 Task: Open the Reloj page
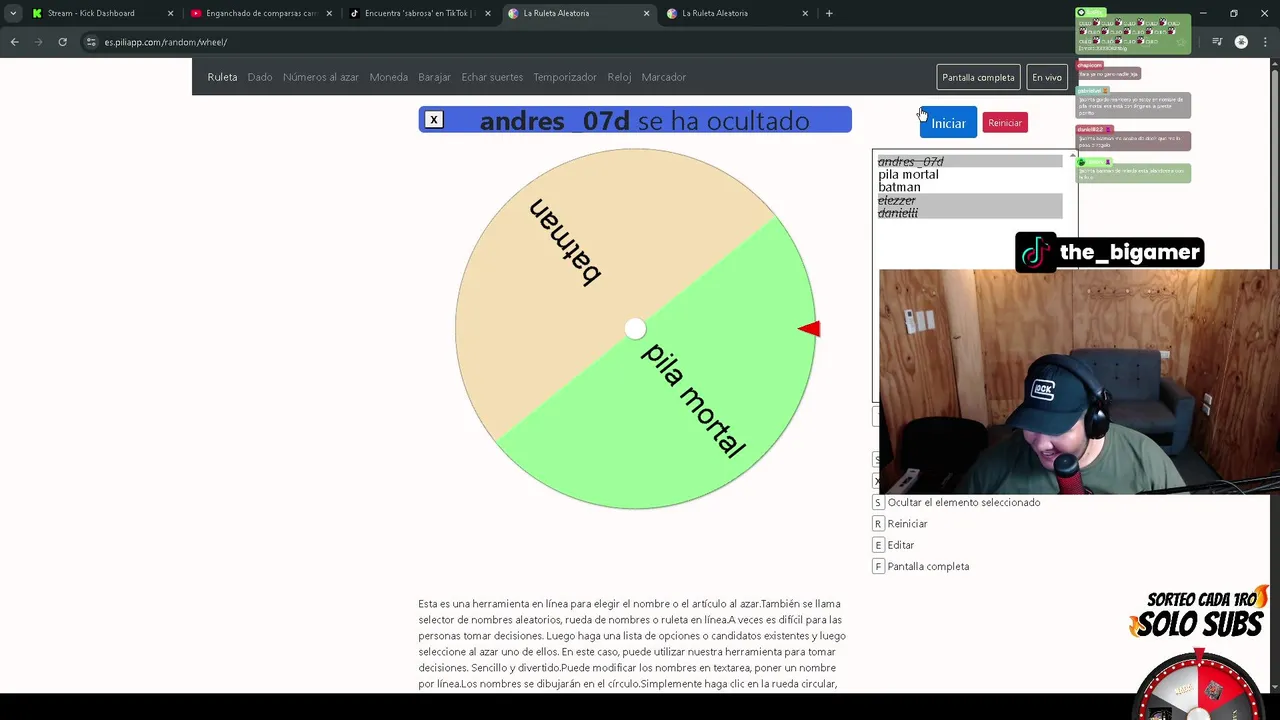click(619, 77)
